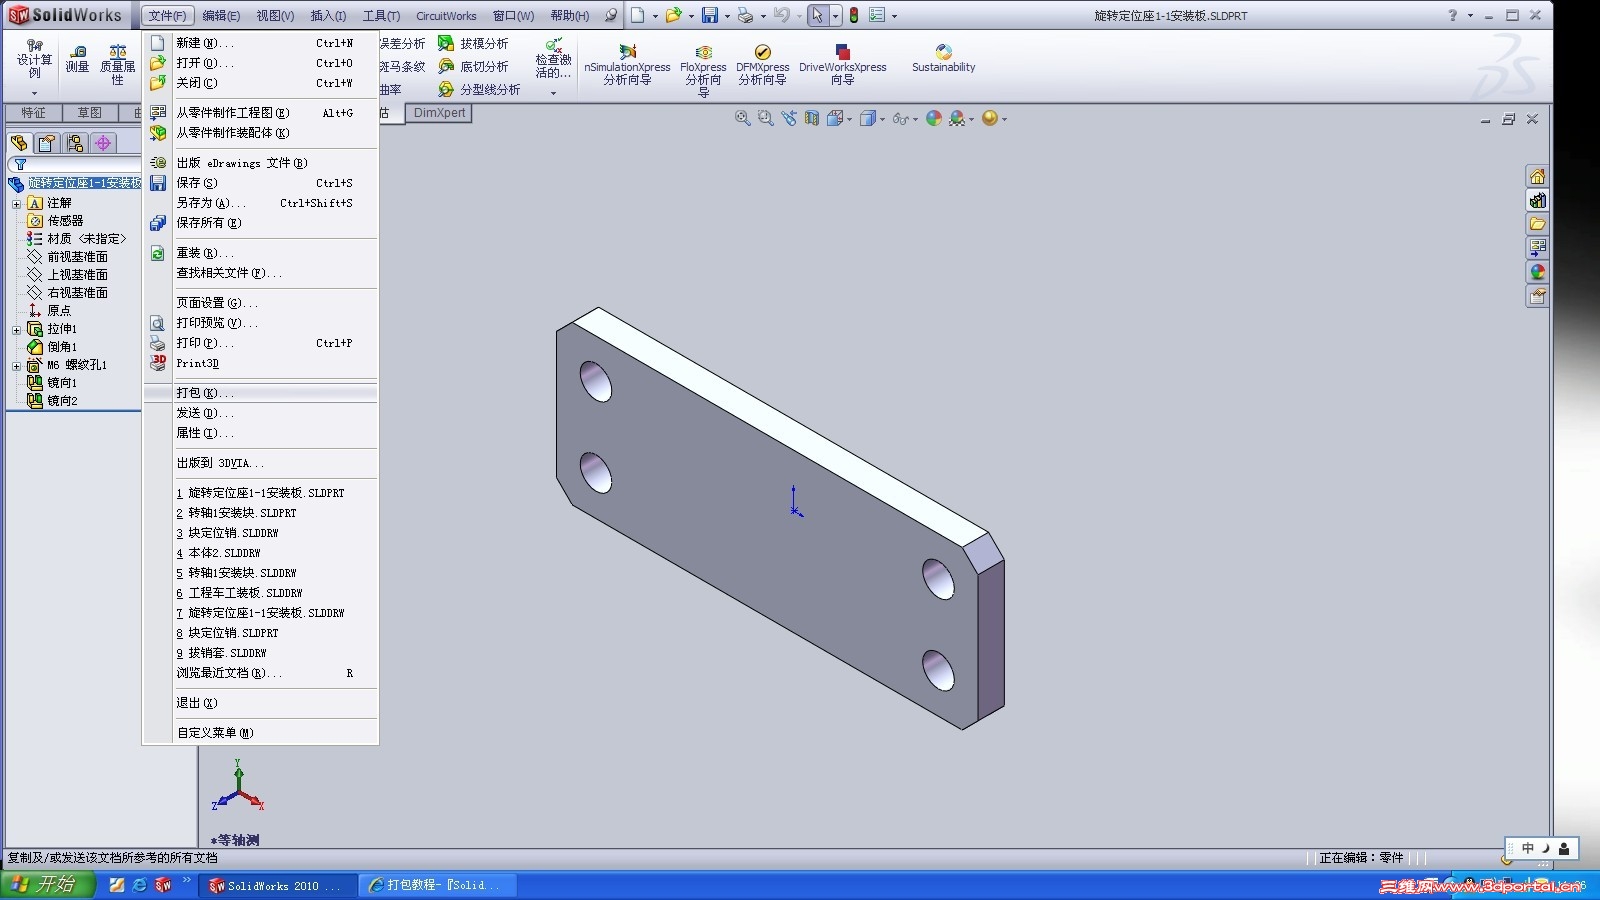Open the 测量 measure tool
This screenshot has width=1600, height=900.
(77, 59)
